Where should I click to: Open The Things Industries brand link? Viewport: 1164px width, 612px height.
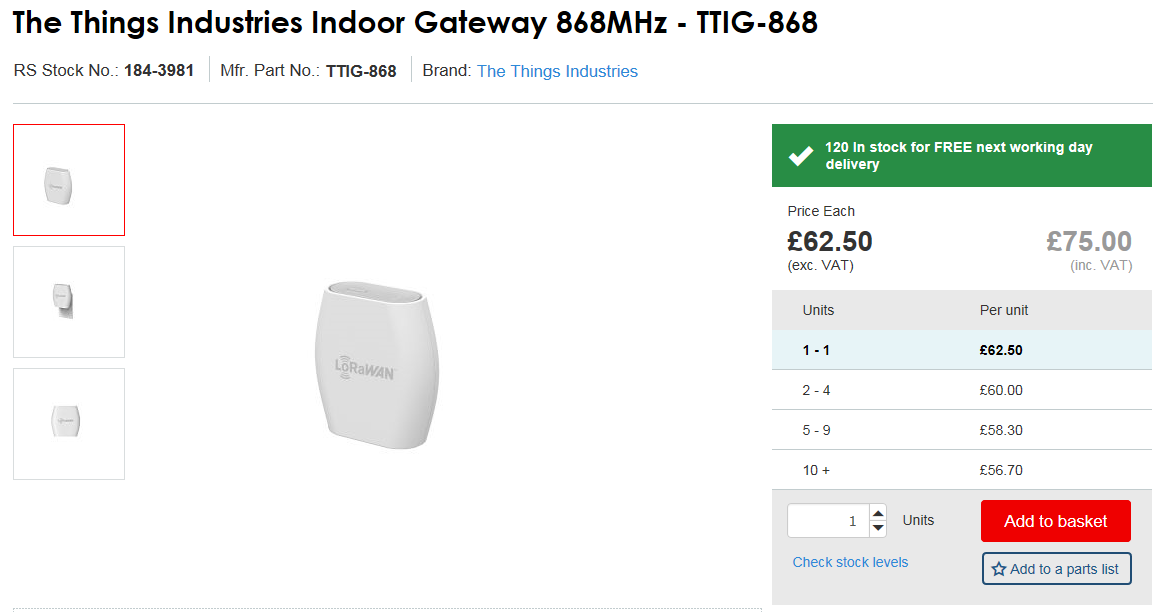tap(557, 71)
